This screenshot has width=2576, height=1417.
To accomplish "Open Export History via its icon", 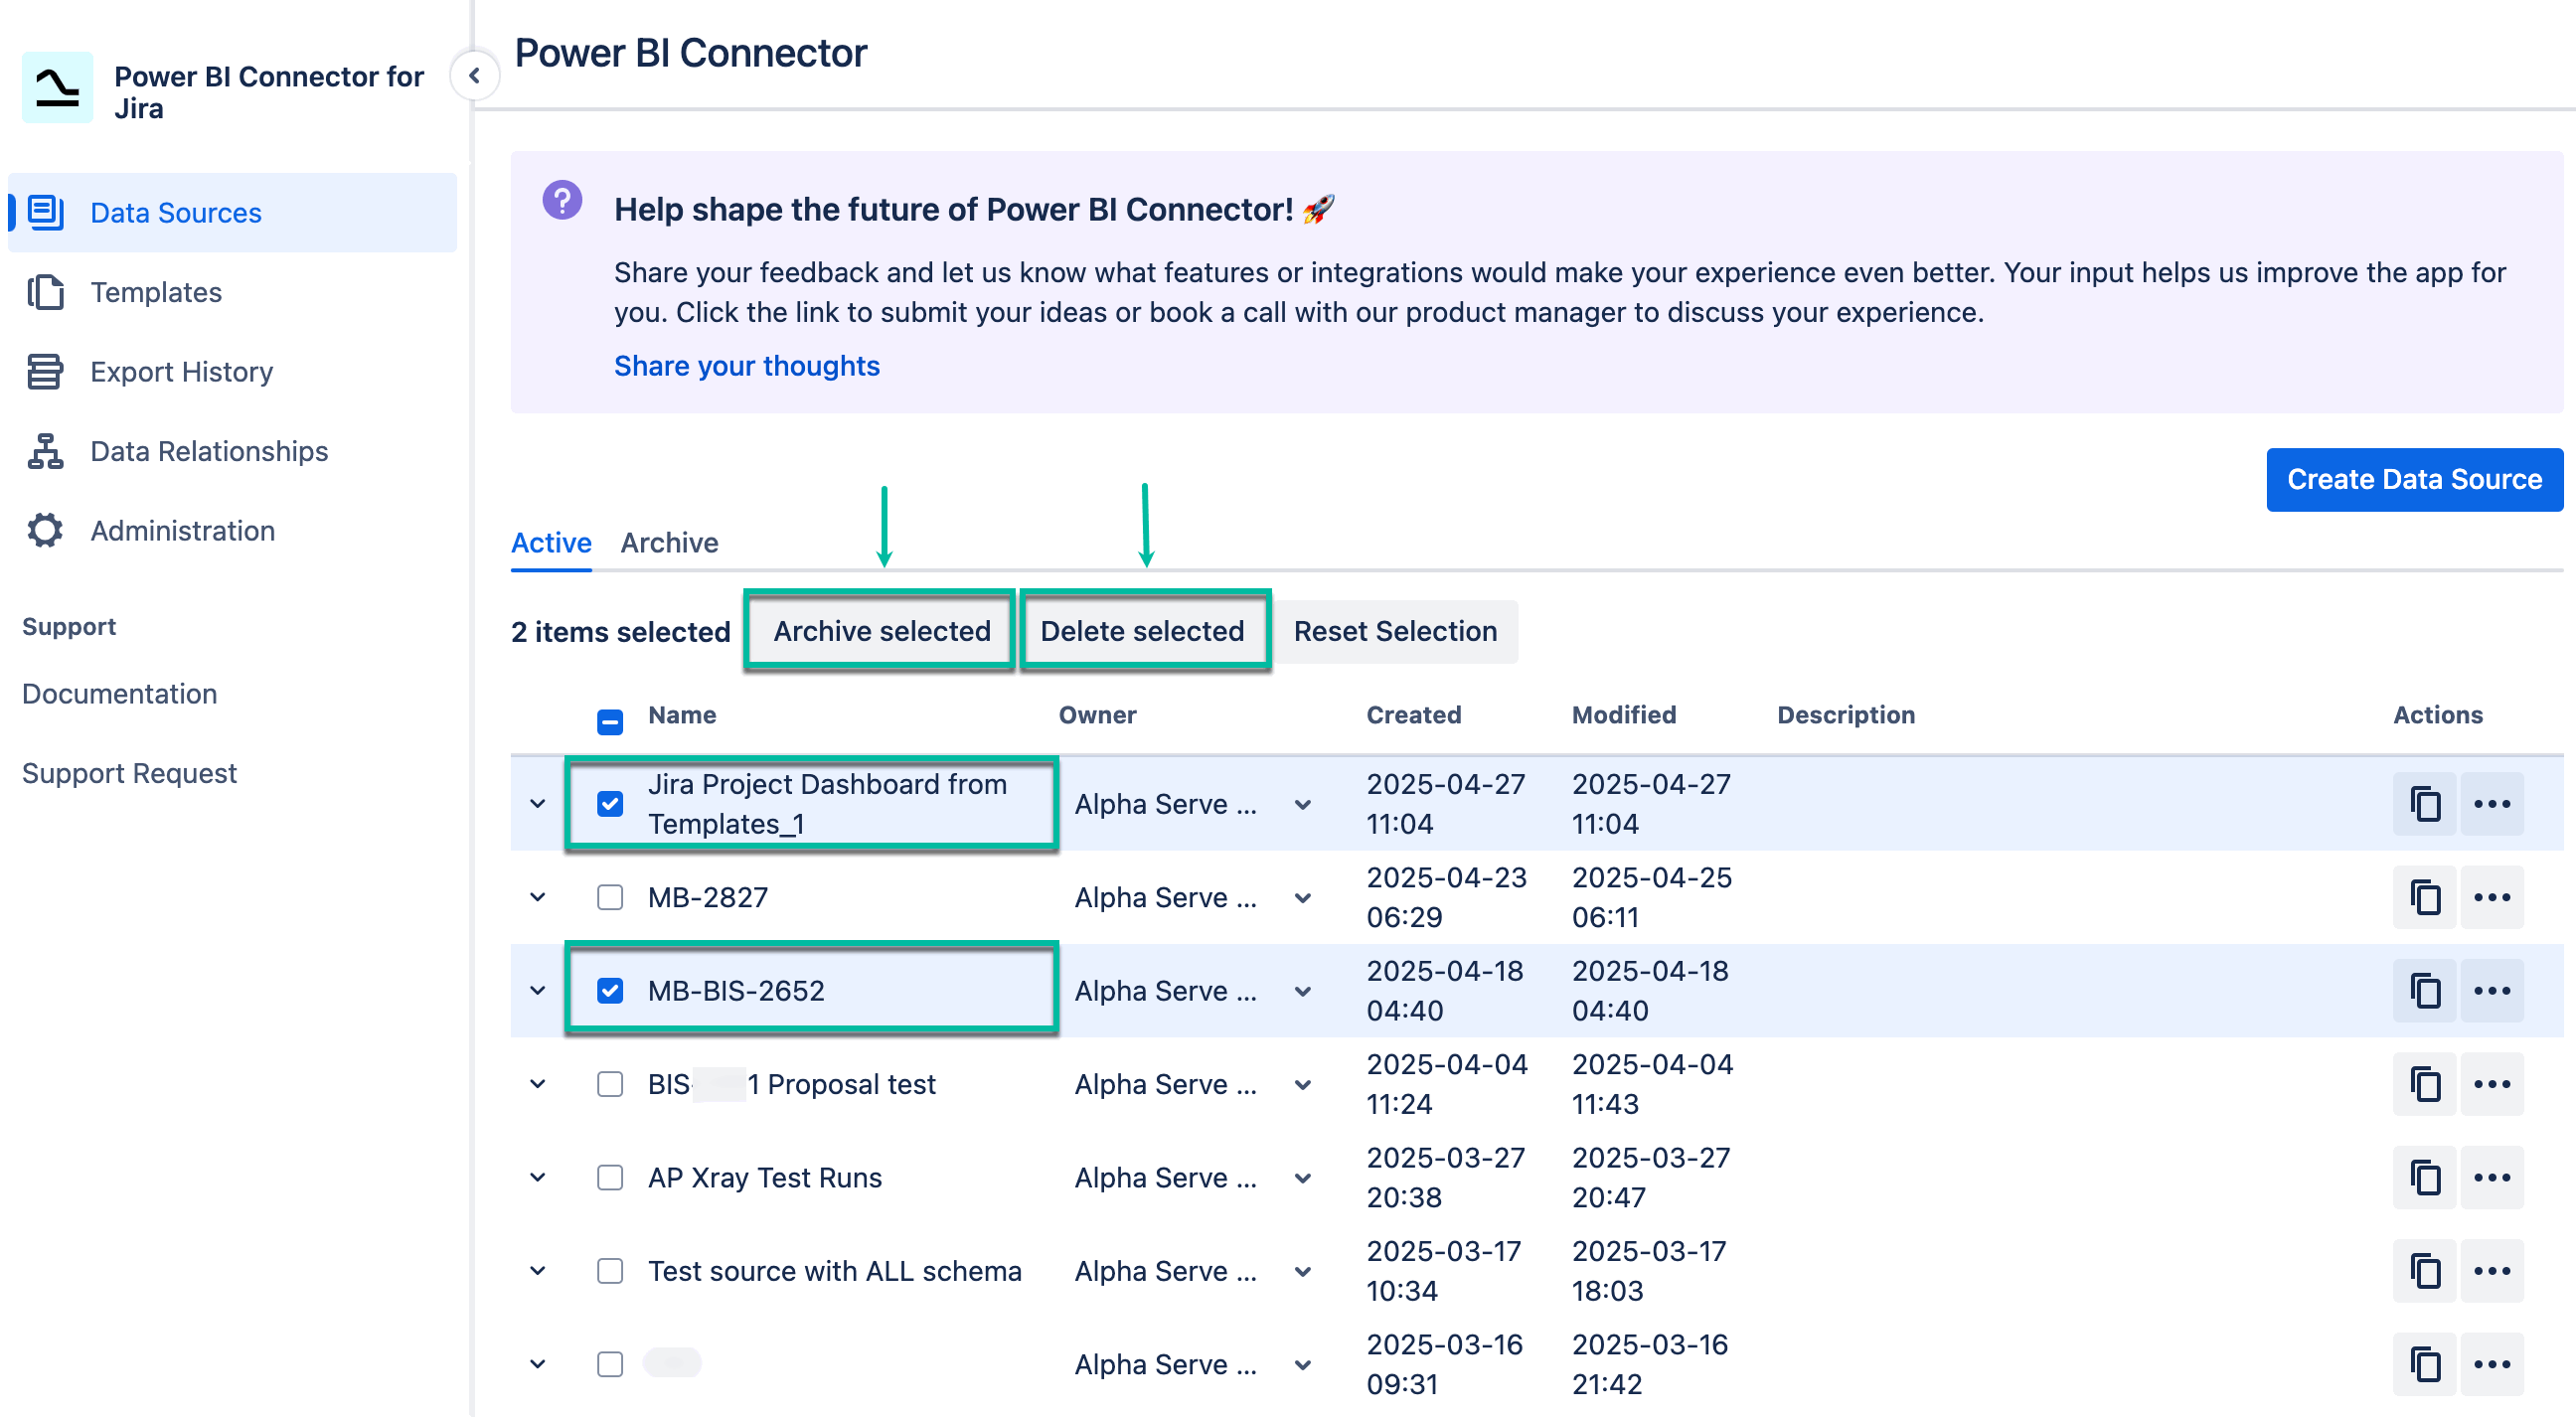I will tap(44, 371).
